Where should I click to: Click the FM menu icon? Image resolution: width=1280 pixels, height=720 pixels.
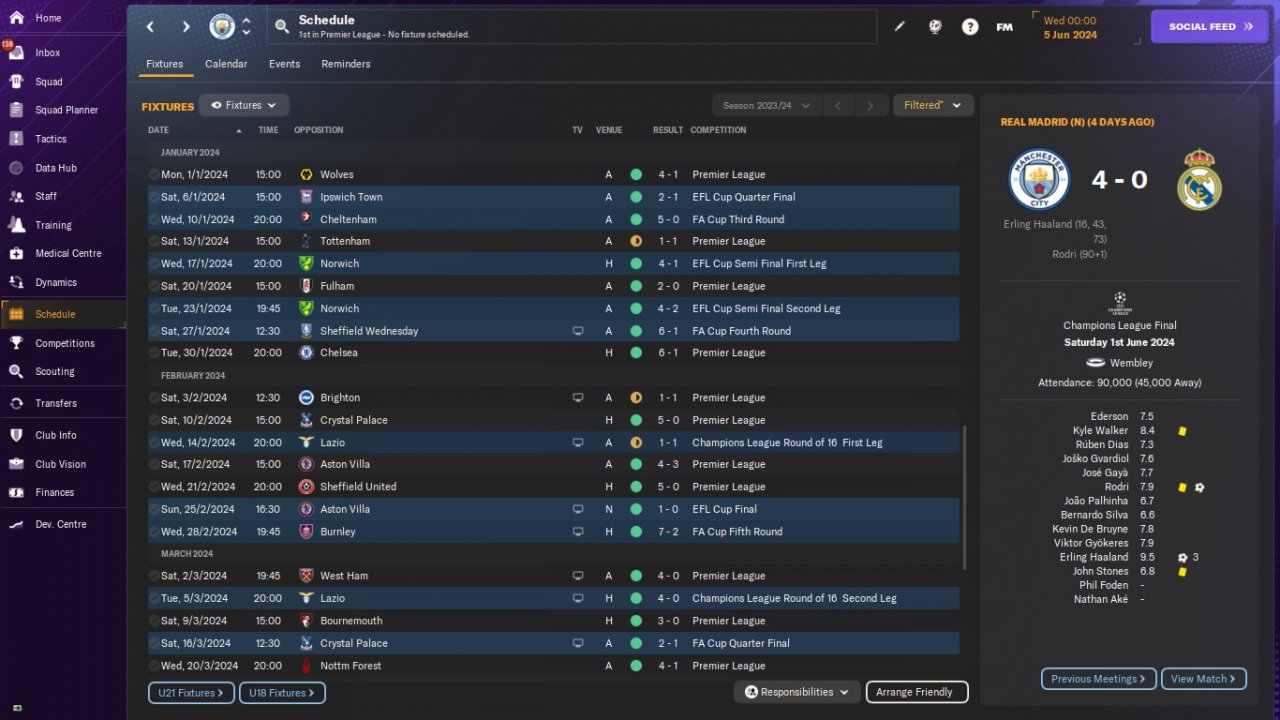(x=1005, y=27)
